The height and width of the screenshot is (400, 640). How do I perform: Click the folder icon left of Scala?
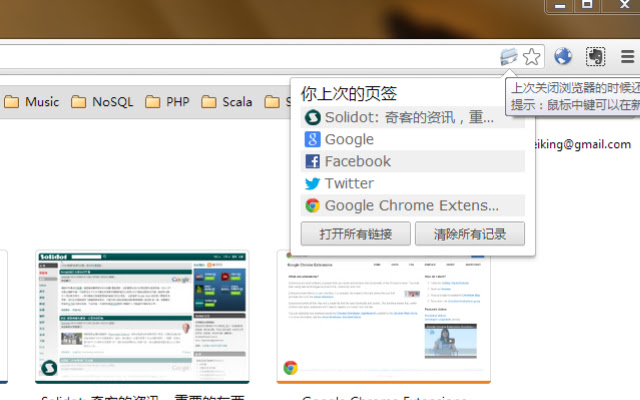[209, 102]
